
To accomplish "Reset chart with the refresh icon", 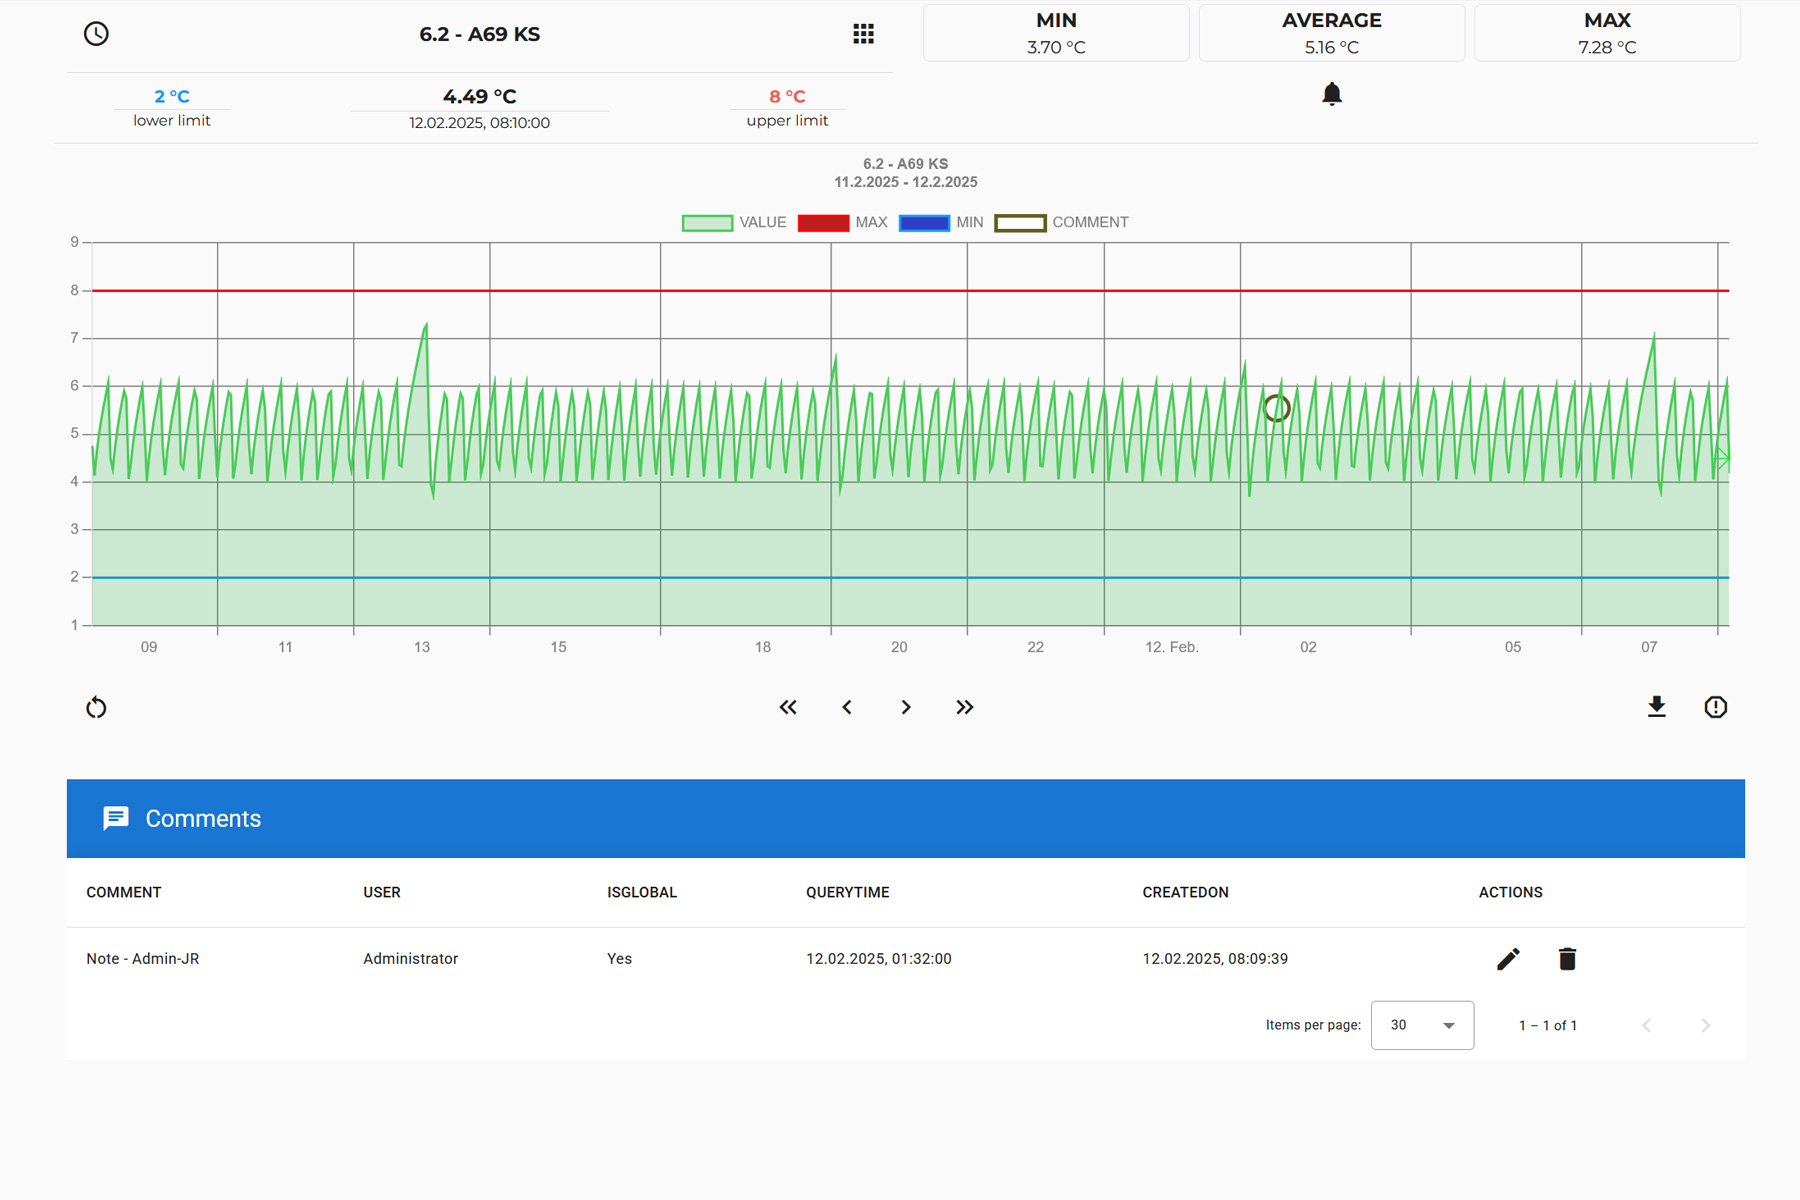I will pyautogui.click(x=96, y=708).
